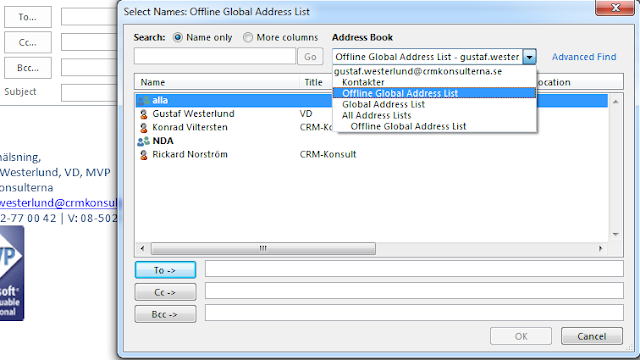640x360 pixels.
Task: Click the horizontal scrollbar left arrow
Action: pyautogui.click(x=142, y=248)
